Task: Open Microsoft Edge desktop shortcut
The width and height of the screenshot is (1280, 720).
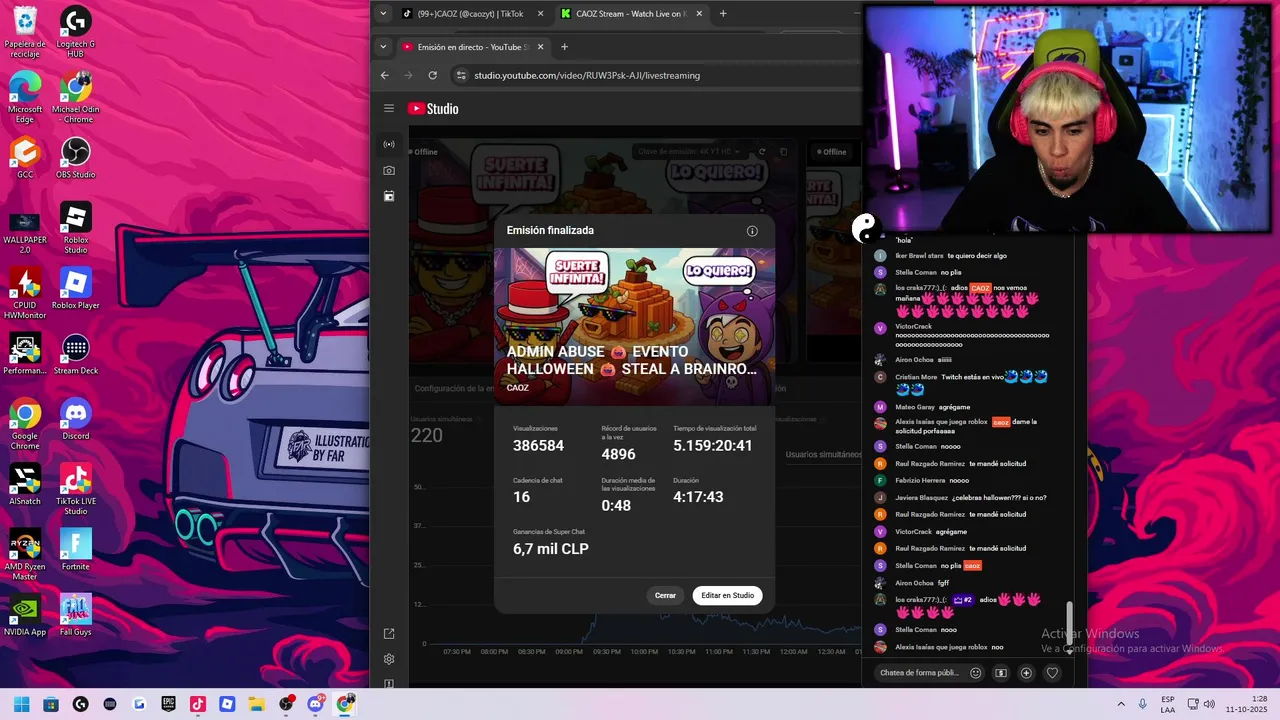Action: coord(25,96)
